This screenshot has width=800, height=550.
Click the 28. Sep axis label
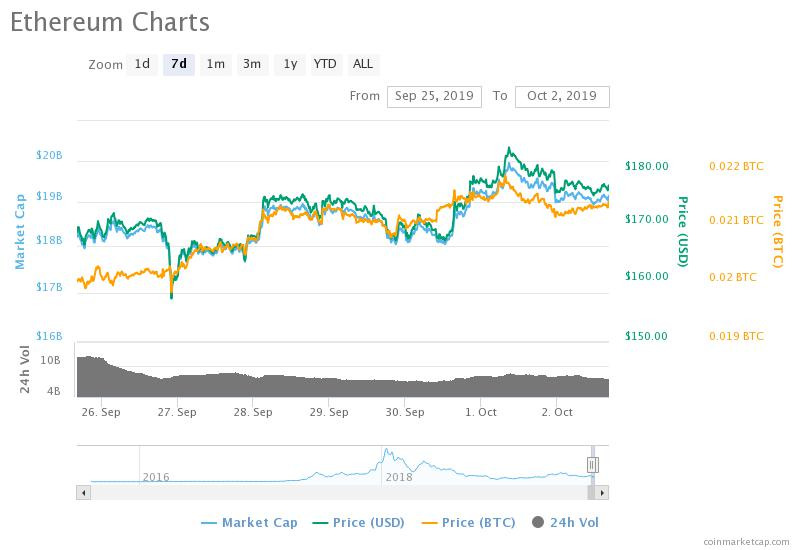click(x=253, y=412)
